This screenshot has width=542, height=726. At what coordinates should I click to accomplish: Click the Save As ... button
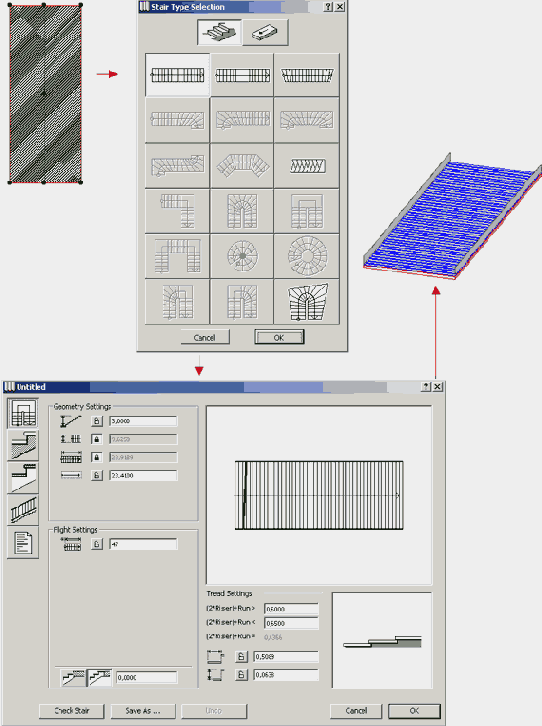click(143, 711)
